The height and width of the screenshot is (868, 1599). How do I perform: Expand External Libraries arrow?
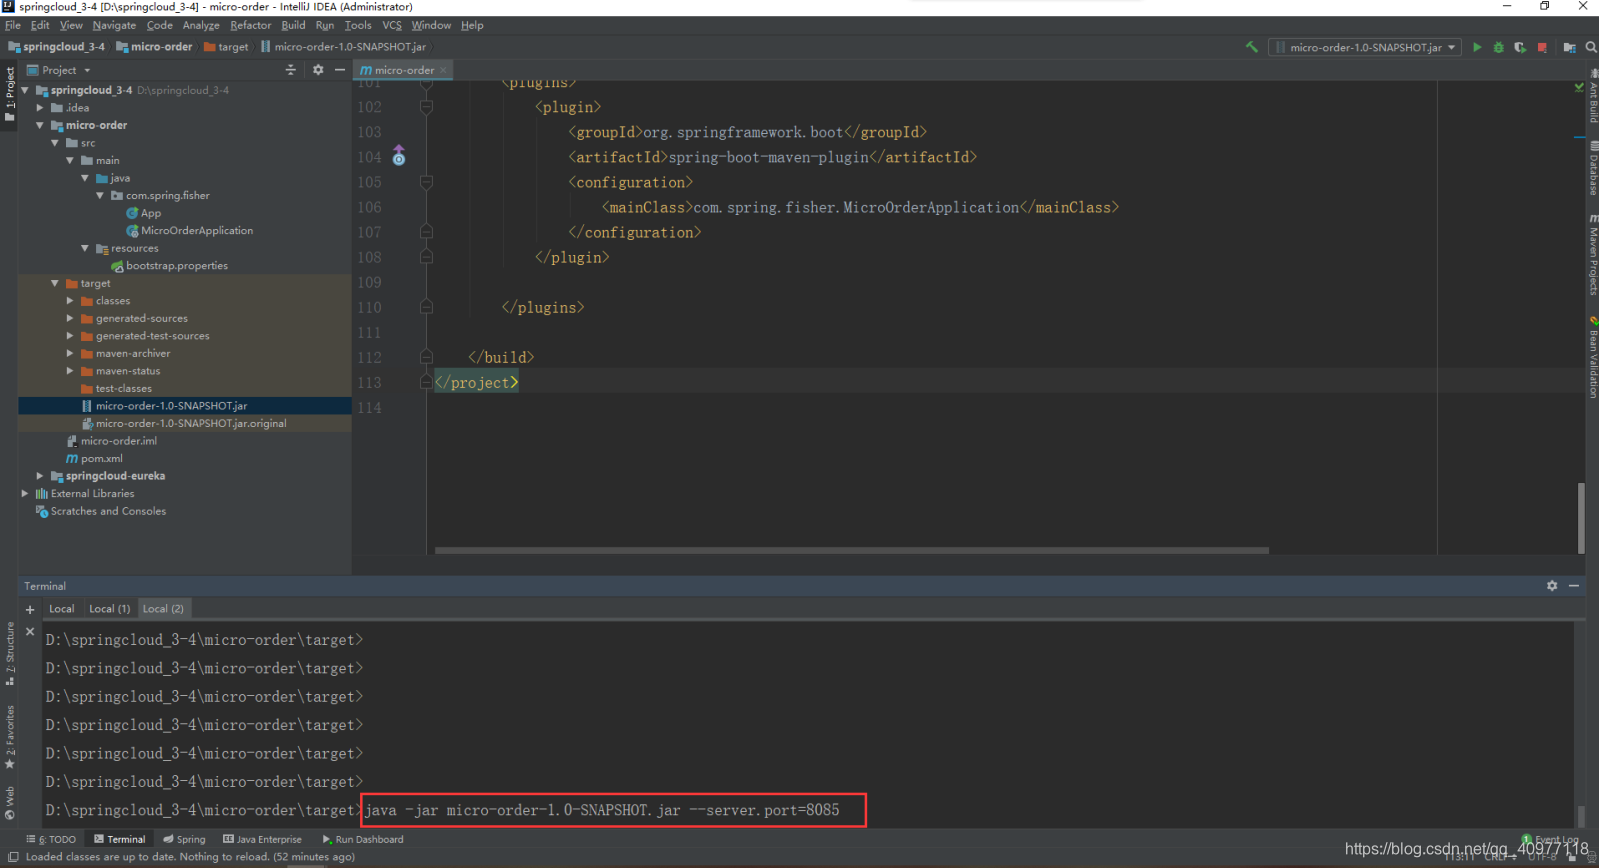tap(25, 493)
